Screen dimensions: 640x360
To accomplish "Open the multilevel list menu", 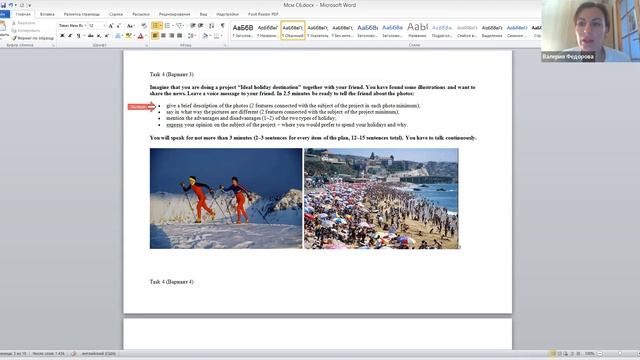I will pyautogui.click(x=180, y=26).
